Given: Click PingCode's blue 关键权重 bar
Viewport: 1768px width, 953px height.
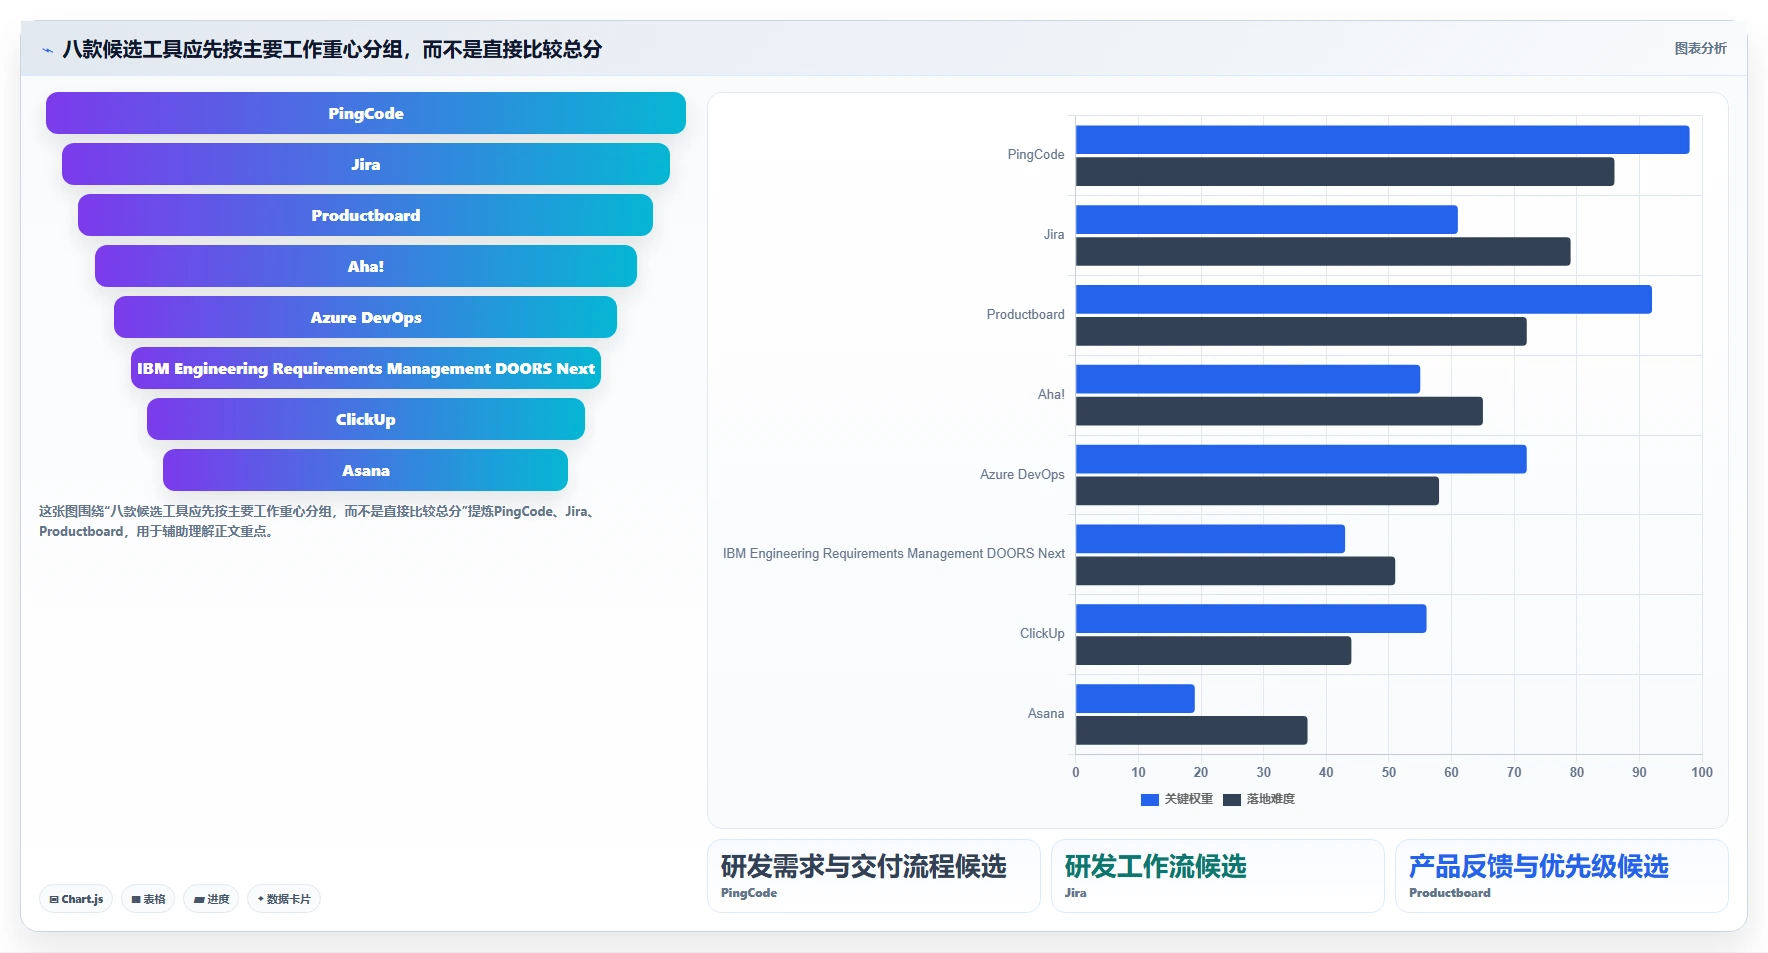Looking at the screenshot, I should pos(1382,140).
